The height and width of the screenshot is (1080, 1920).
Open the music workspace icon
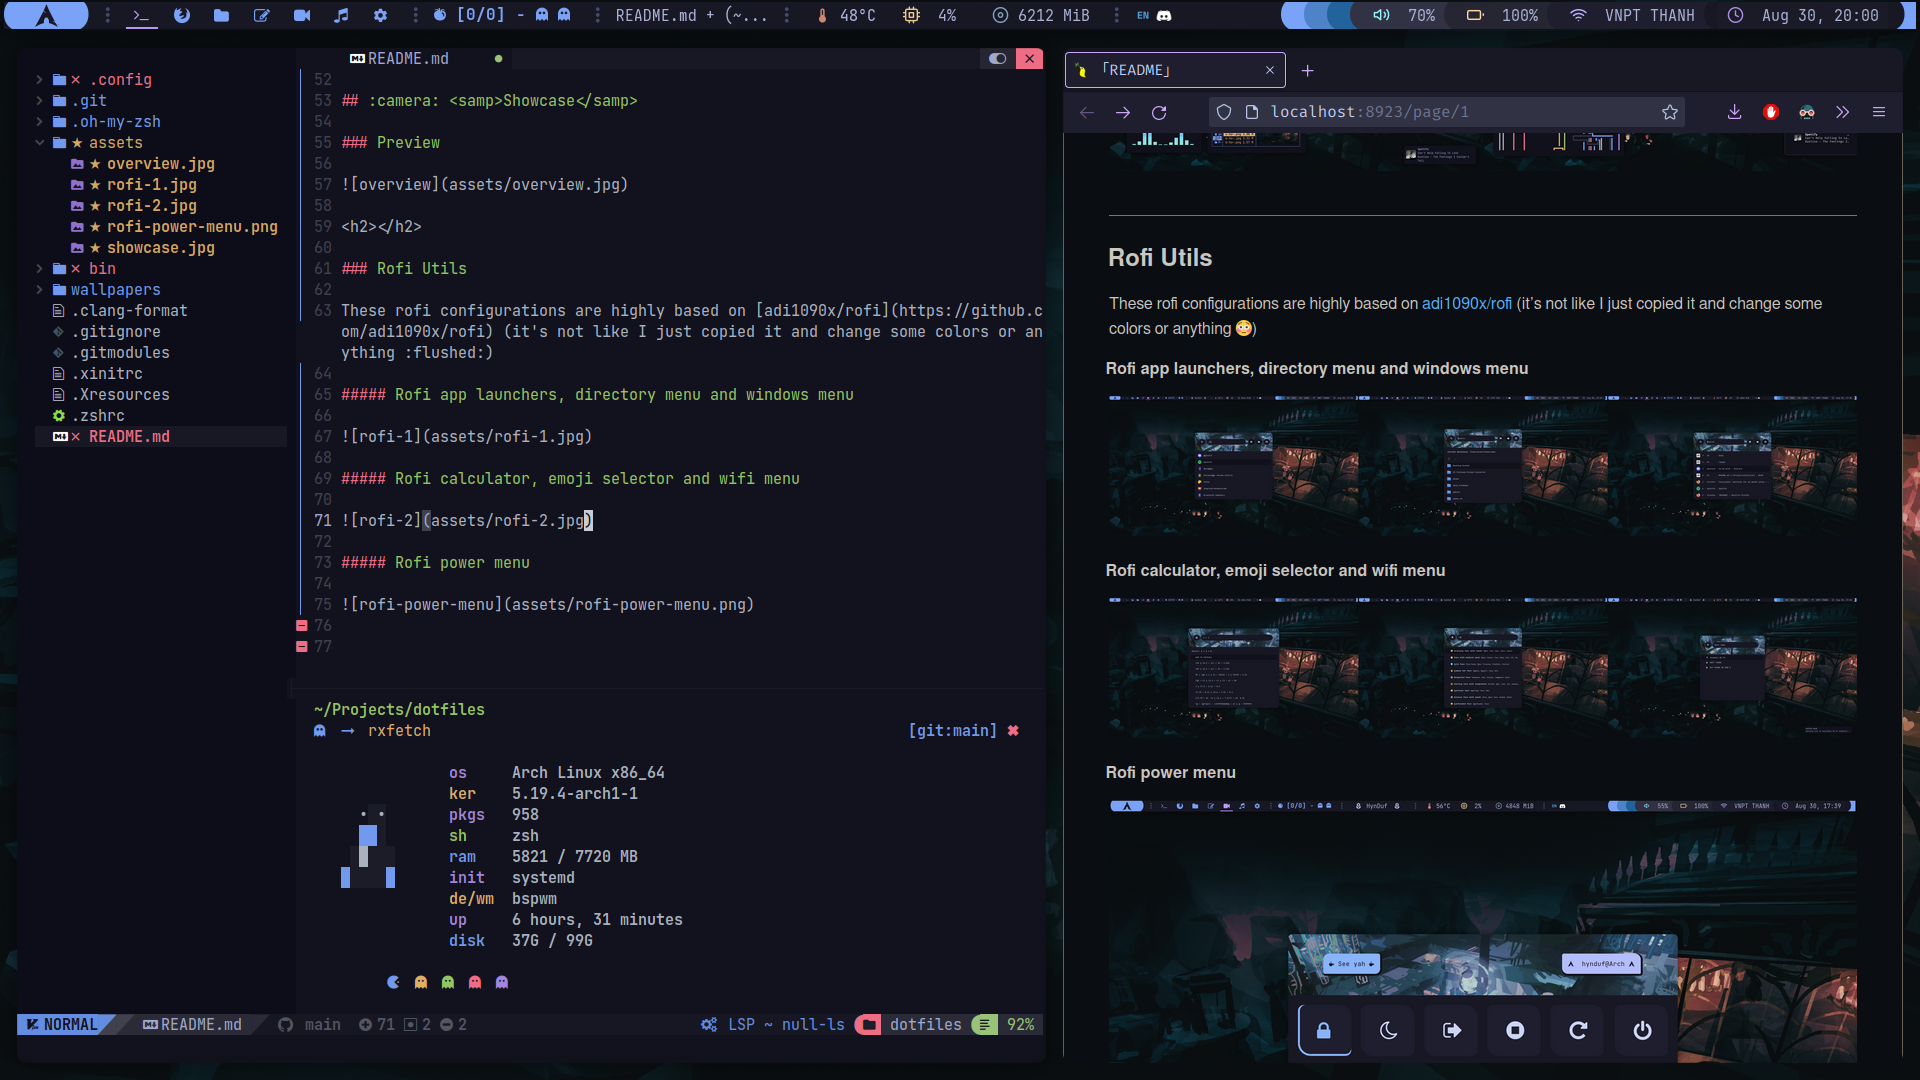[341, 15]
